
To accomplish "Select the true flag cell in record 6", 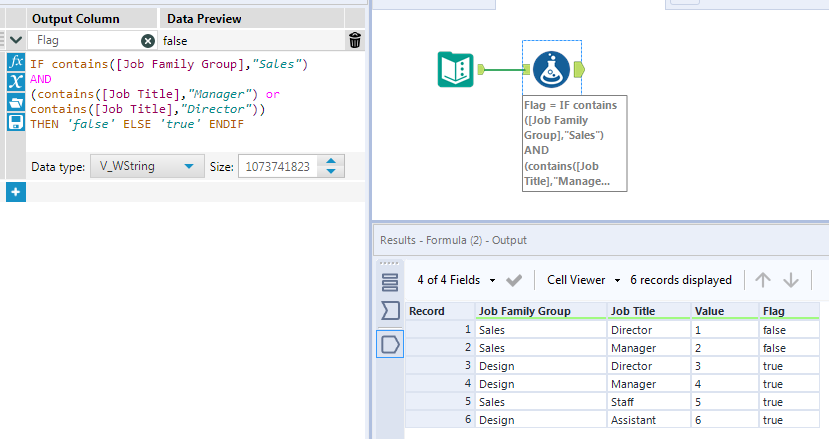I will coord(789,420).
